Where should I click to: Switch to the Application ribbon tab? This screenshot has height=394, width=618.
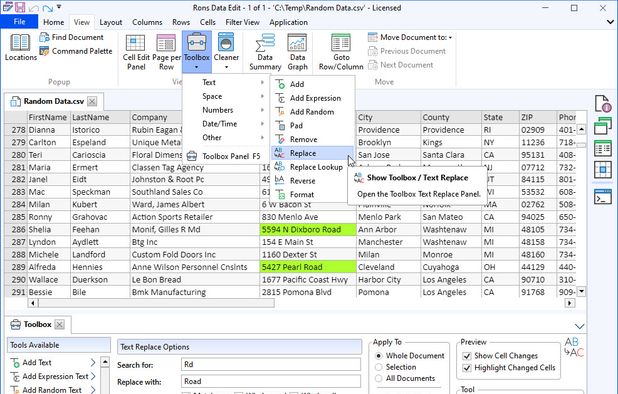(289, 22)
